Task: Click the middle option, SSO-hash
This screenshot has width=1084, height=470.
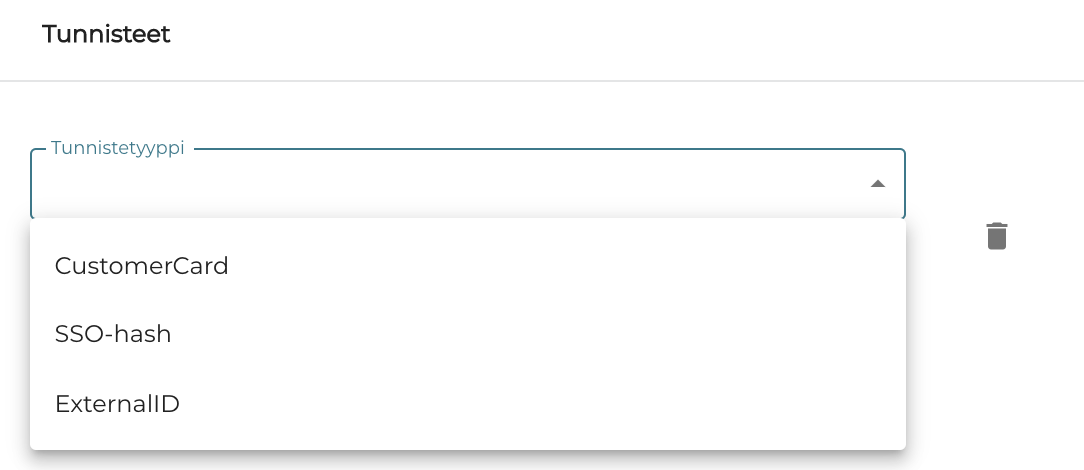Action: pyautogui.click(x=113, y=334)
